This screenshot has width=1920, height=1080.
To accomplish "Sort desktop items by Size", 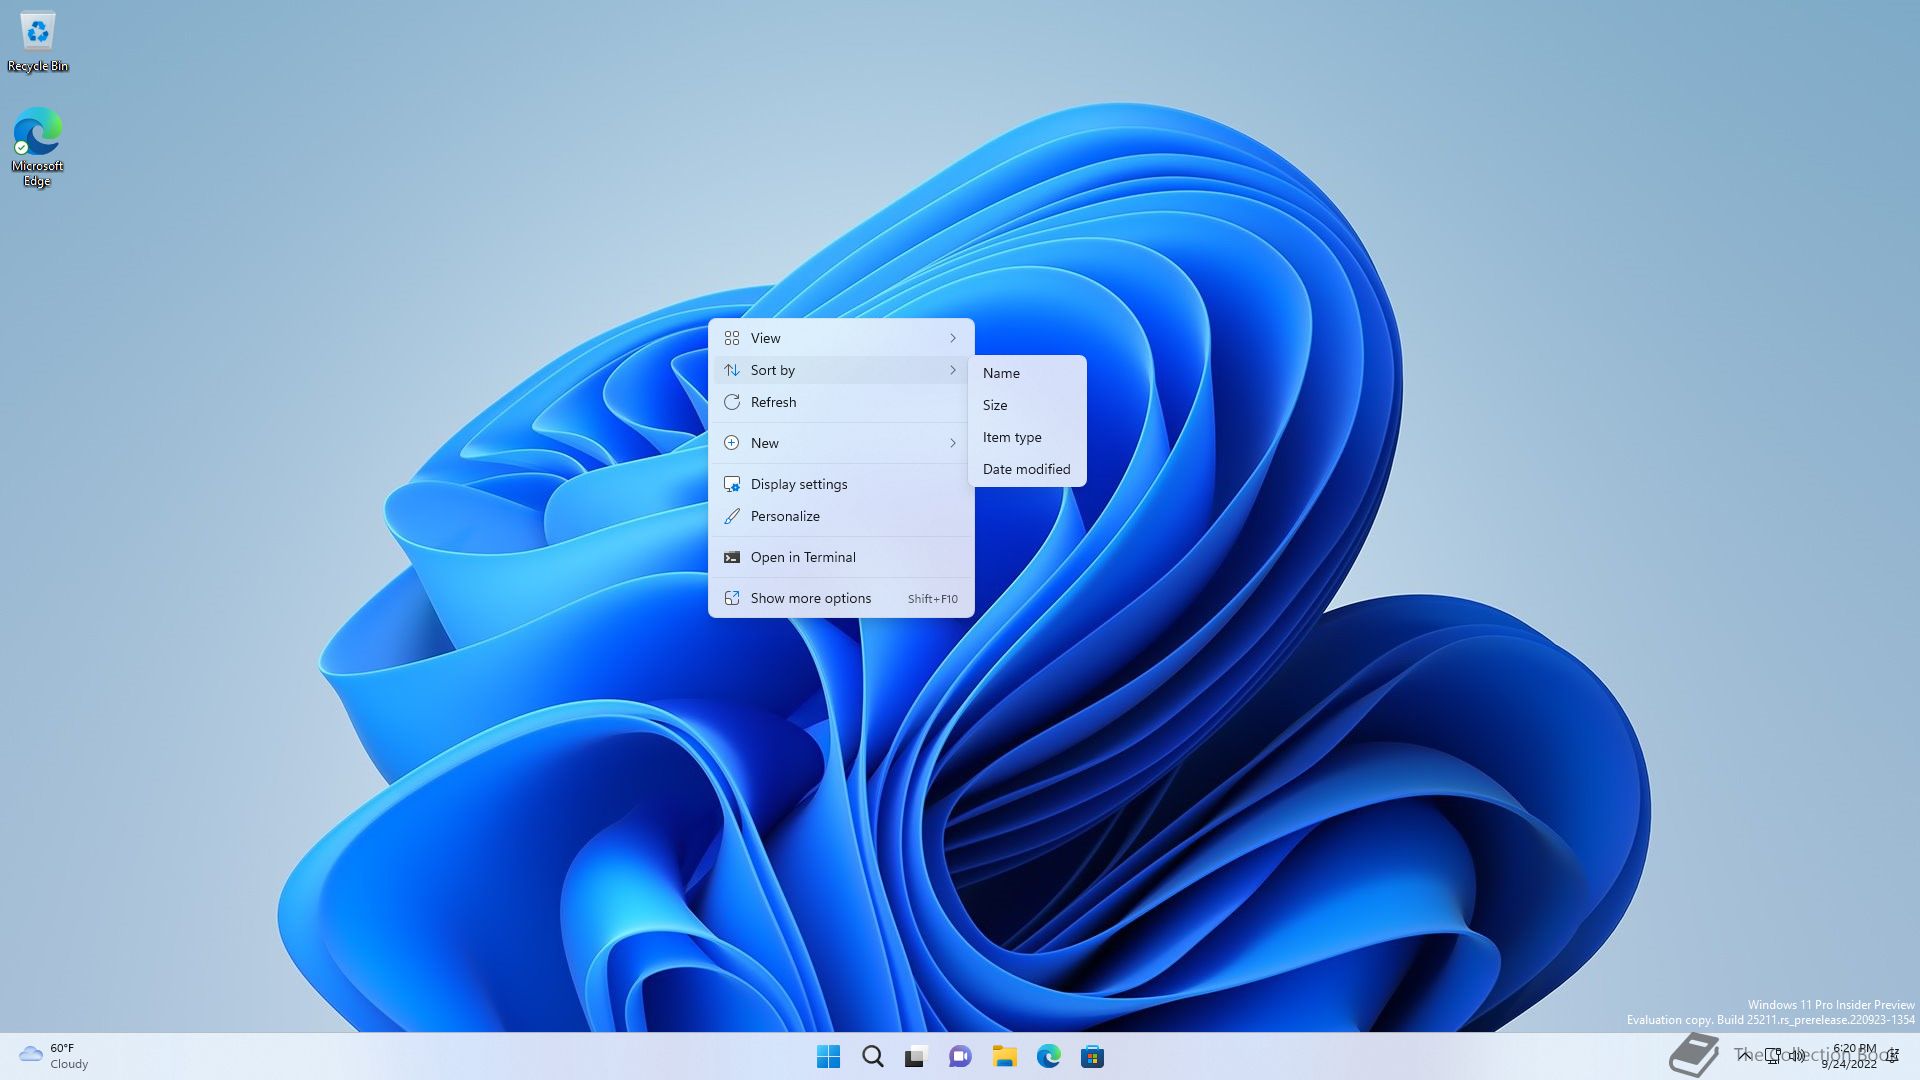I will pos(1027,405).
